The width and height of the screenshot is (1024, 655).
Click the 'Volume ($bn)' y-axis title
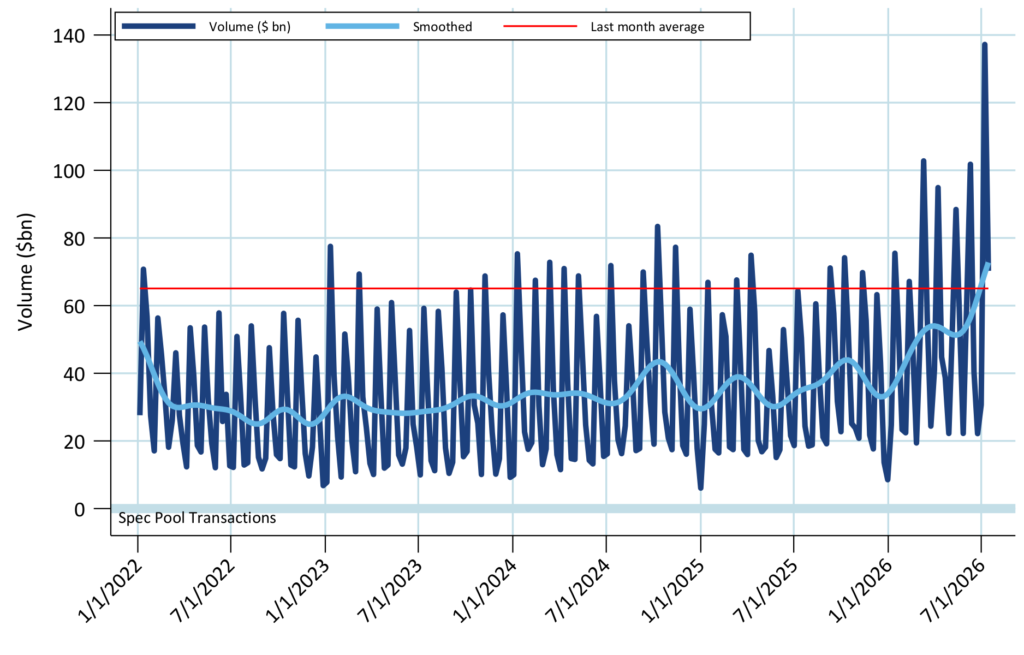coord(25,272)
